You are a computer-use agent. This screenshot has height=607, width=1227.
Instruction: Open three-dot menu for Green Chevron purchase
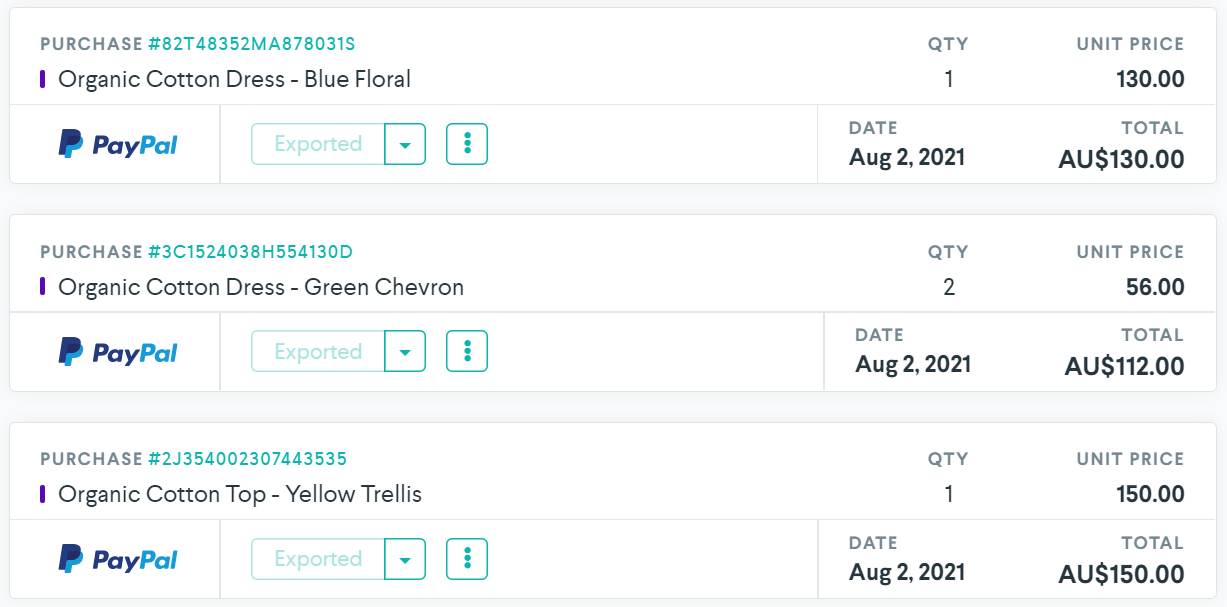[467, 352]
